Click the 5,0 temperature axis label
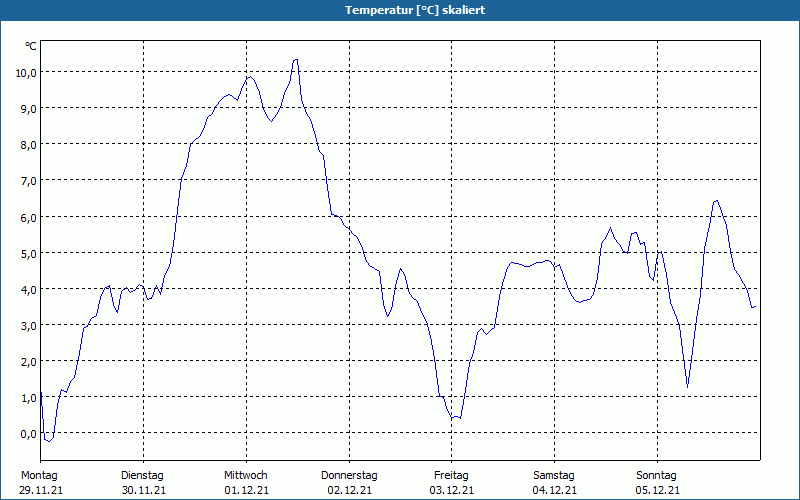This screenshot has width=800, height=500. click(26, 253)
